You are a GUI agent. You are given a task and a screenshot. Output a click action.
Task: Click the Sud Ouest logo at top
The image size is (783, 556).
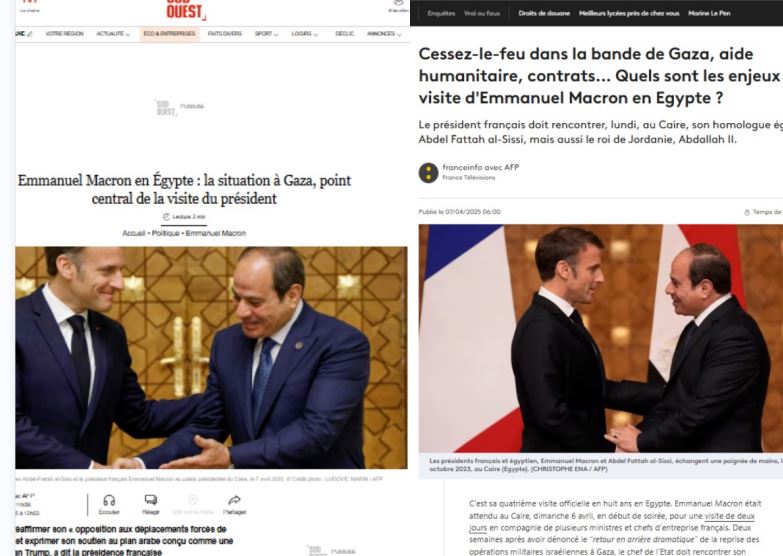click(186, 10)
